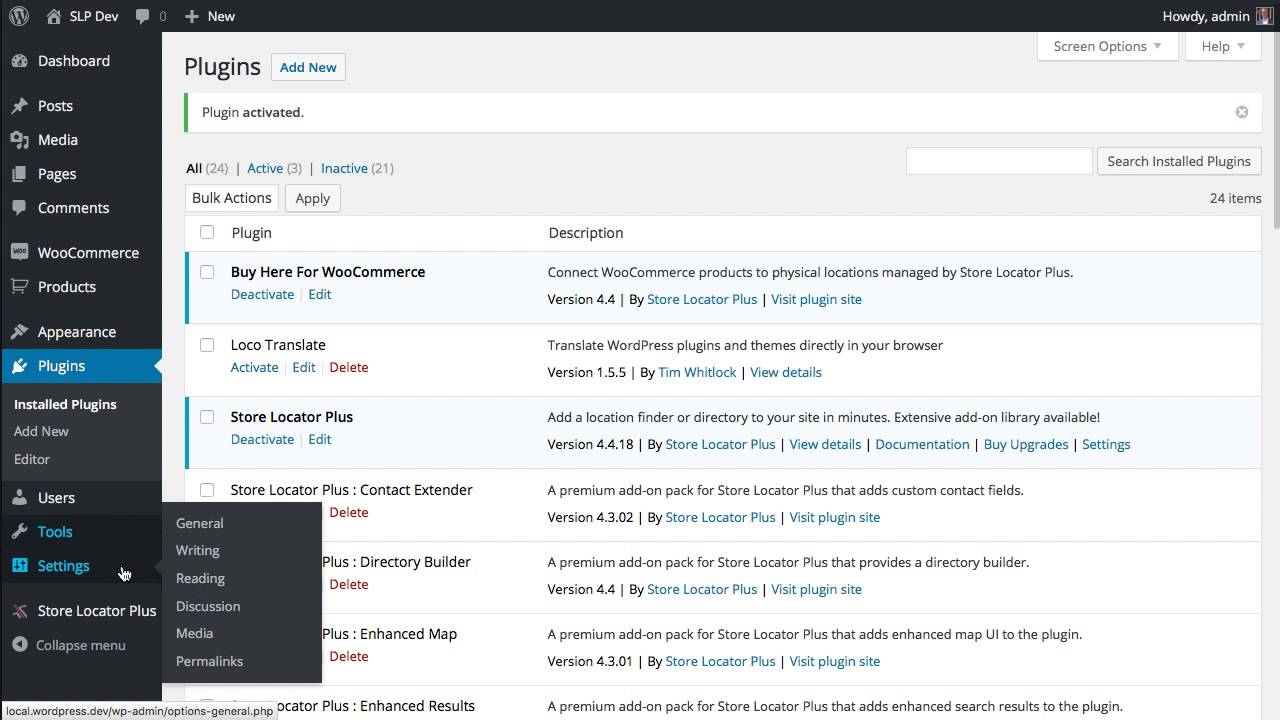Click the Comments bubble sidebar icon

click(19, 208)
